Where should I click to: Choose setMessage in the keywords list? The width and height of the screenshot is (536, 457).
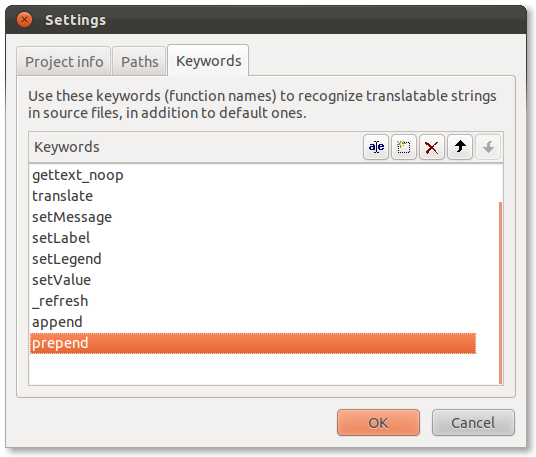tap(253, 217)
